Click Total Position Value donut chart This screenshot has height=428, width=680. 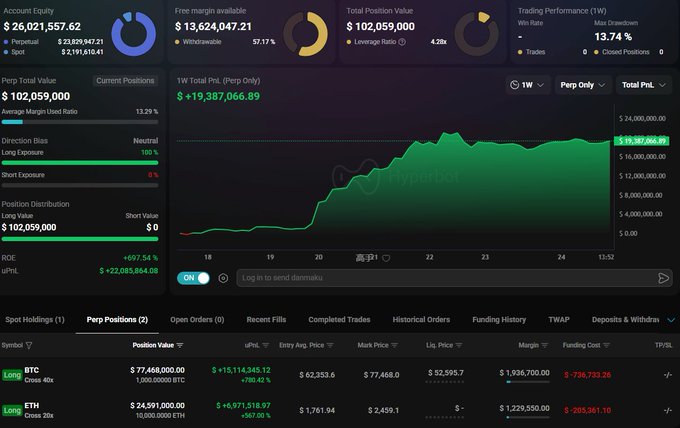point(477,34)
